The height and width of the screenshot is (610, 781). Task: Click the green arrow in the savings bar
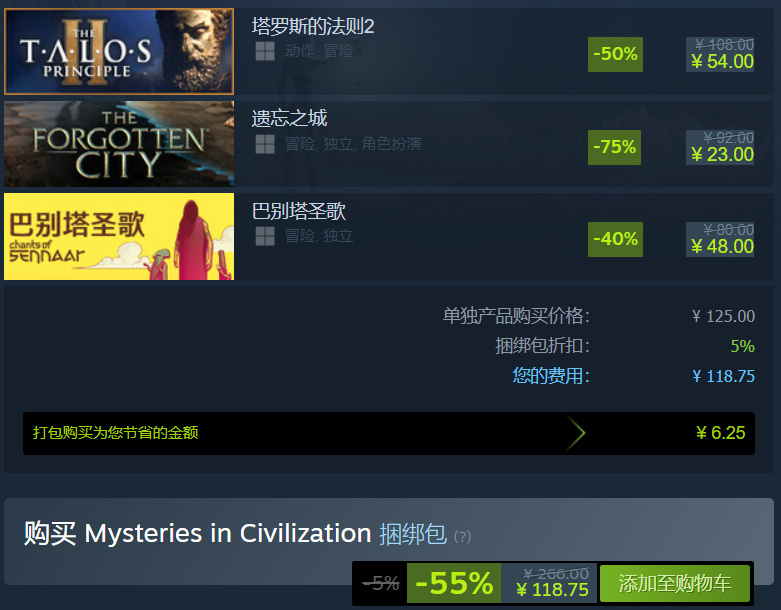pos(575,433)
